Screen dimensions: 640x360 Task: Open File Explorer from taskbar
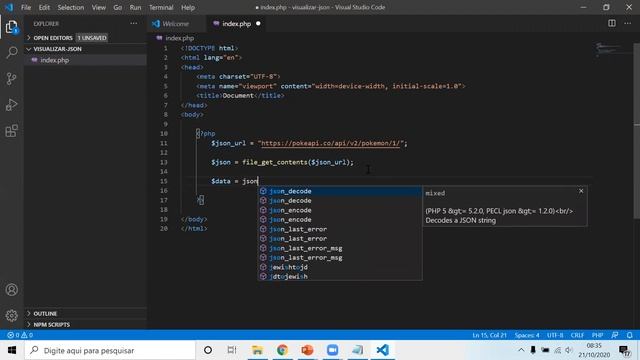(257, 350)
